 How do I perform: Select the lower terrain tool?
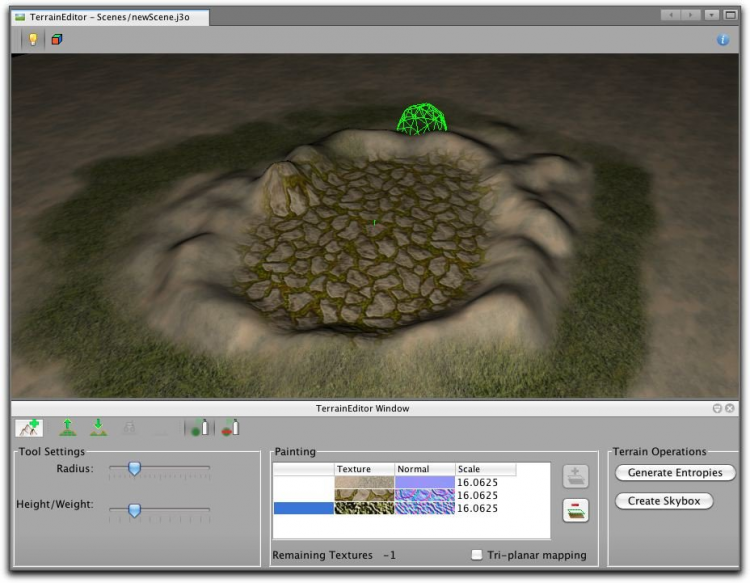(x=98, y=428)
